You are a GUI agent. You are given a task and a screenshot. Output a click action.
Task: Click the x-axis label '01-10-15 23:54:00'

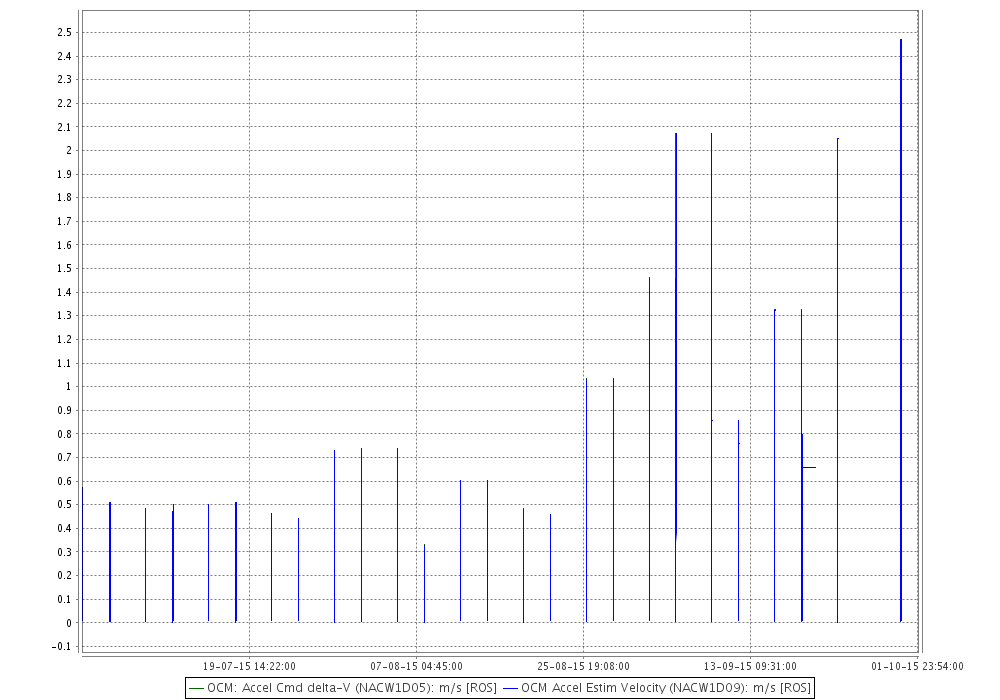(917, 666)
